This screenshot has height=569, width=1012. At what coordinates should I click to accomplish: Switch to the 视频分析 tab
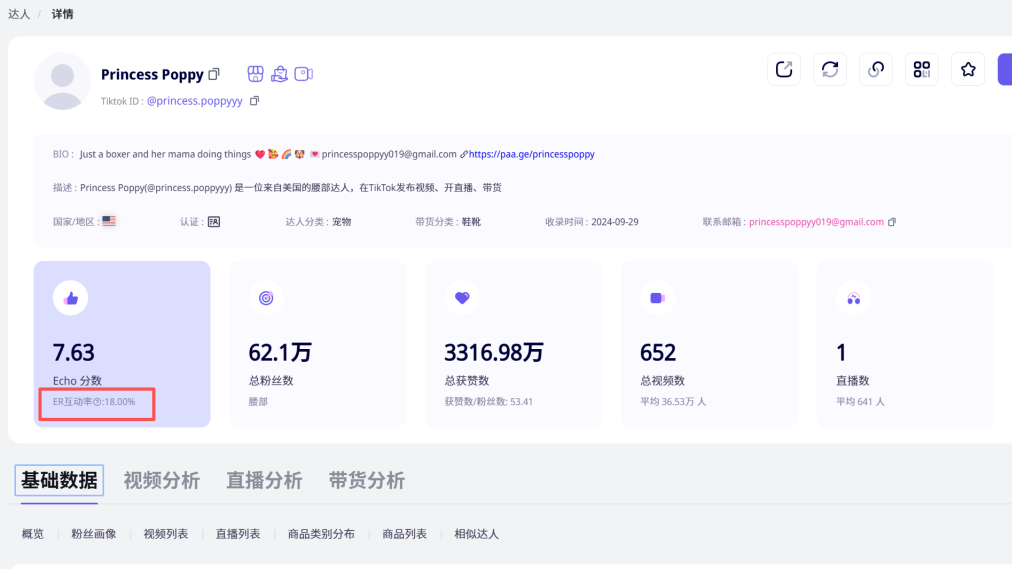point(161,481)
